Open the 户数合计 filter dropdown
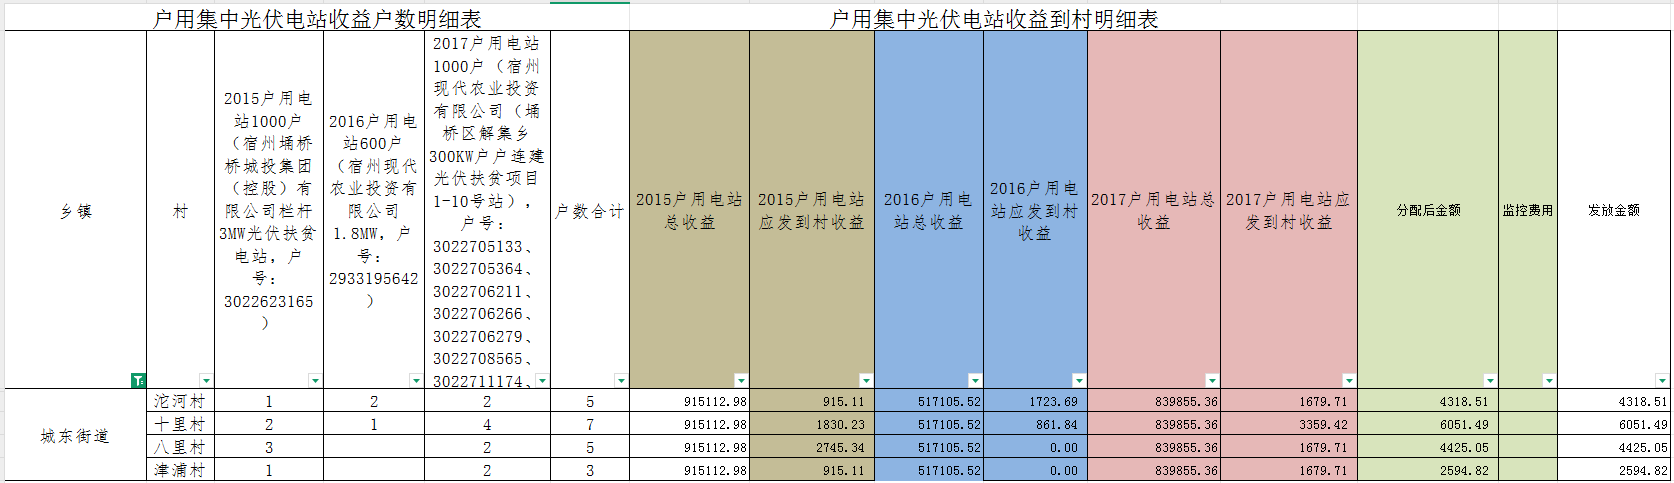The height and width of the screenshot is (483, 1674). coord(621,381)
